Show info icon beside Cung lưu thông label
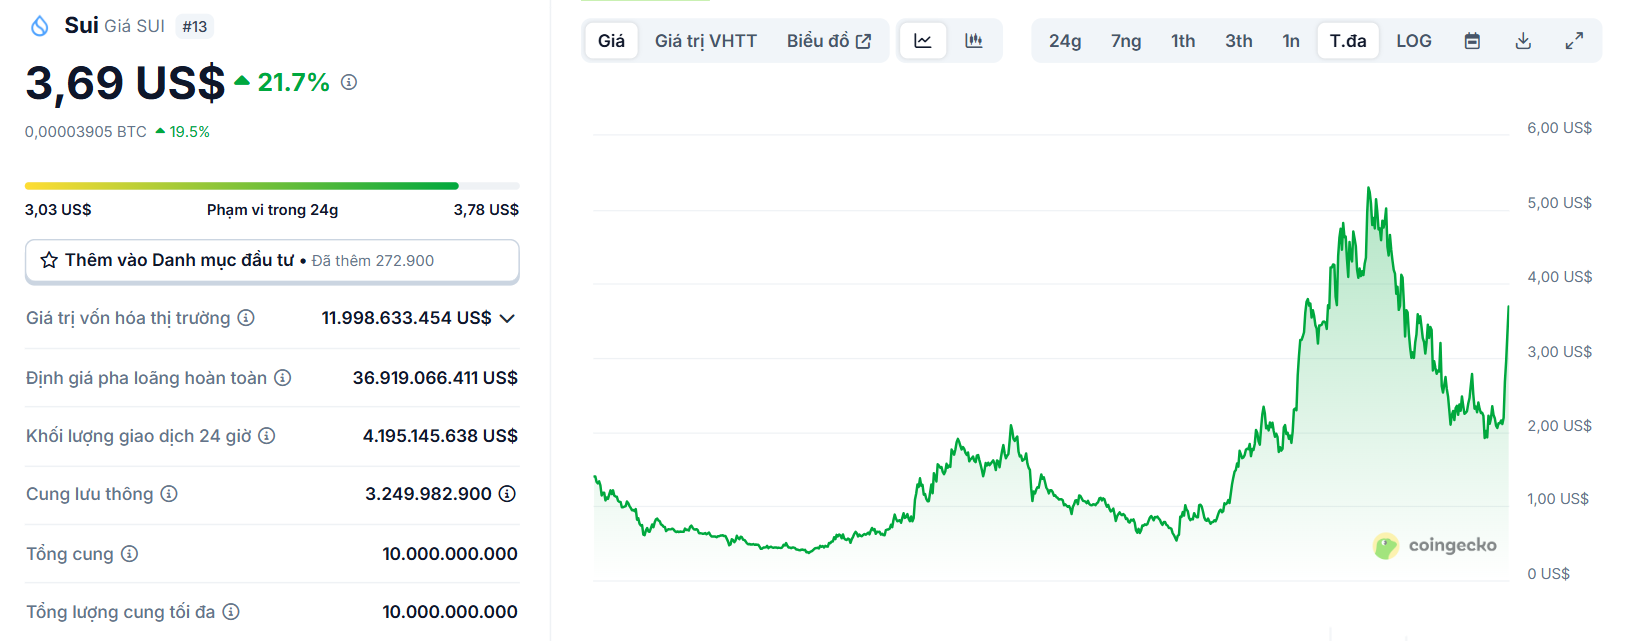The width and height of the screenshot is (1649, 641). click(169, 494)
